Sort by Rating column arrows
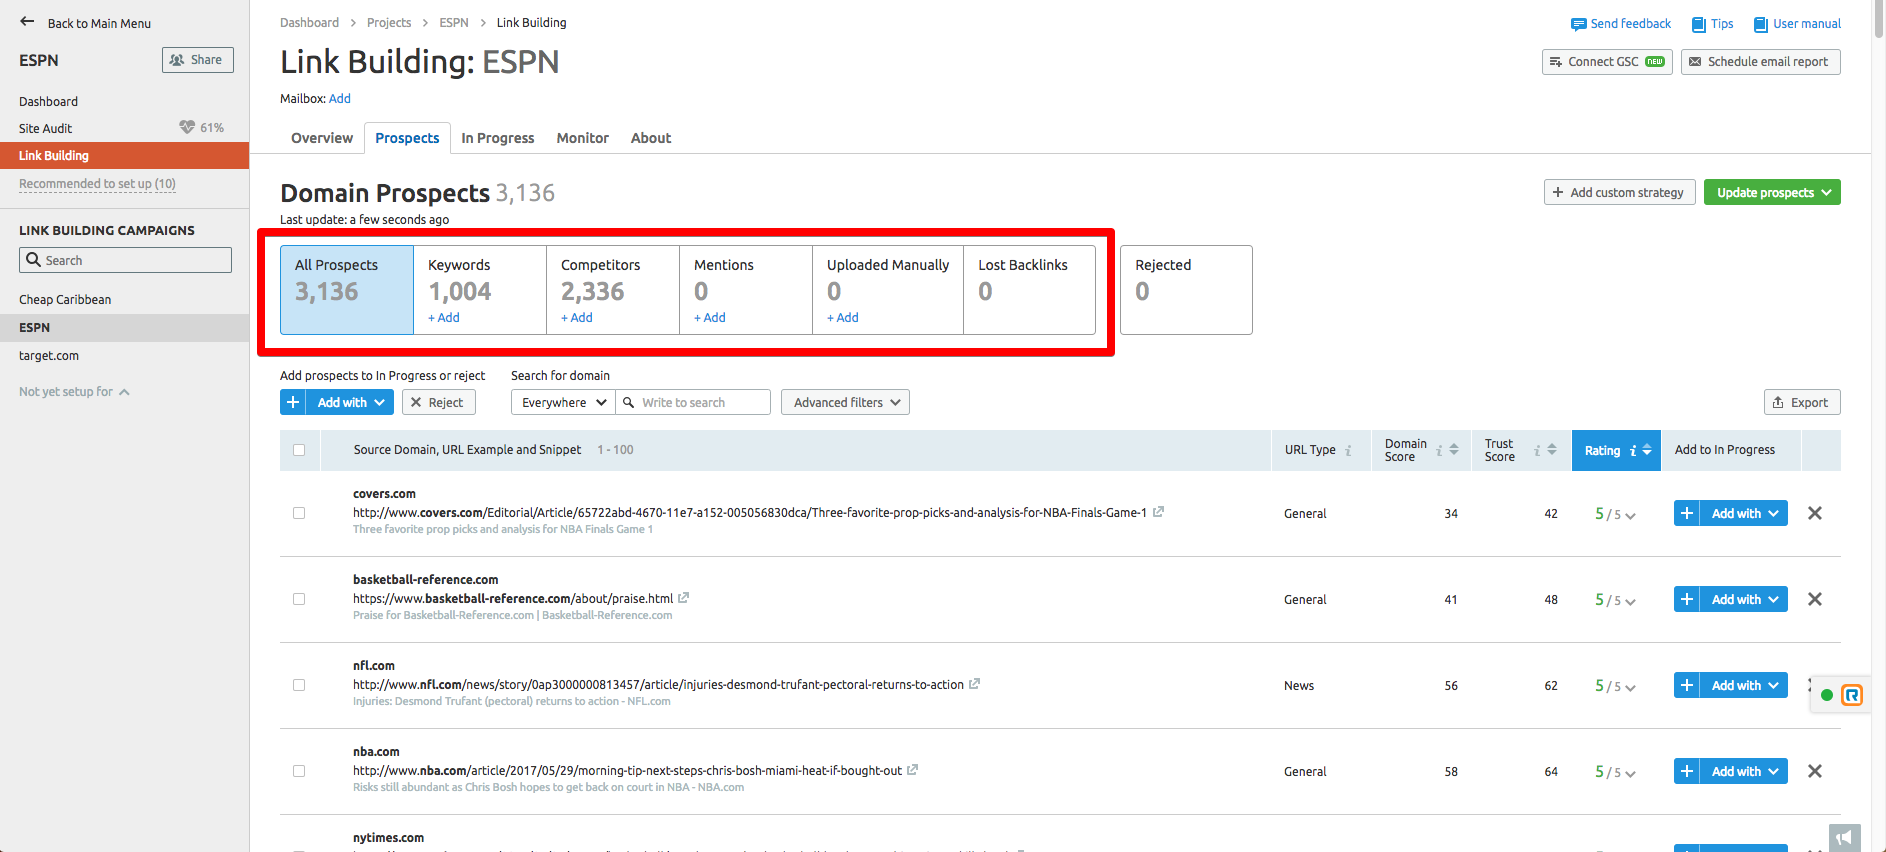Viewport: 1886px width, 852px height. click(1647, 450)
